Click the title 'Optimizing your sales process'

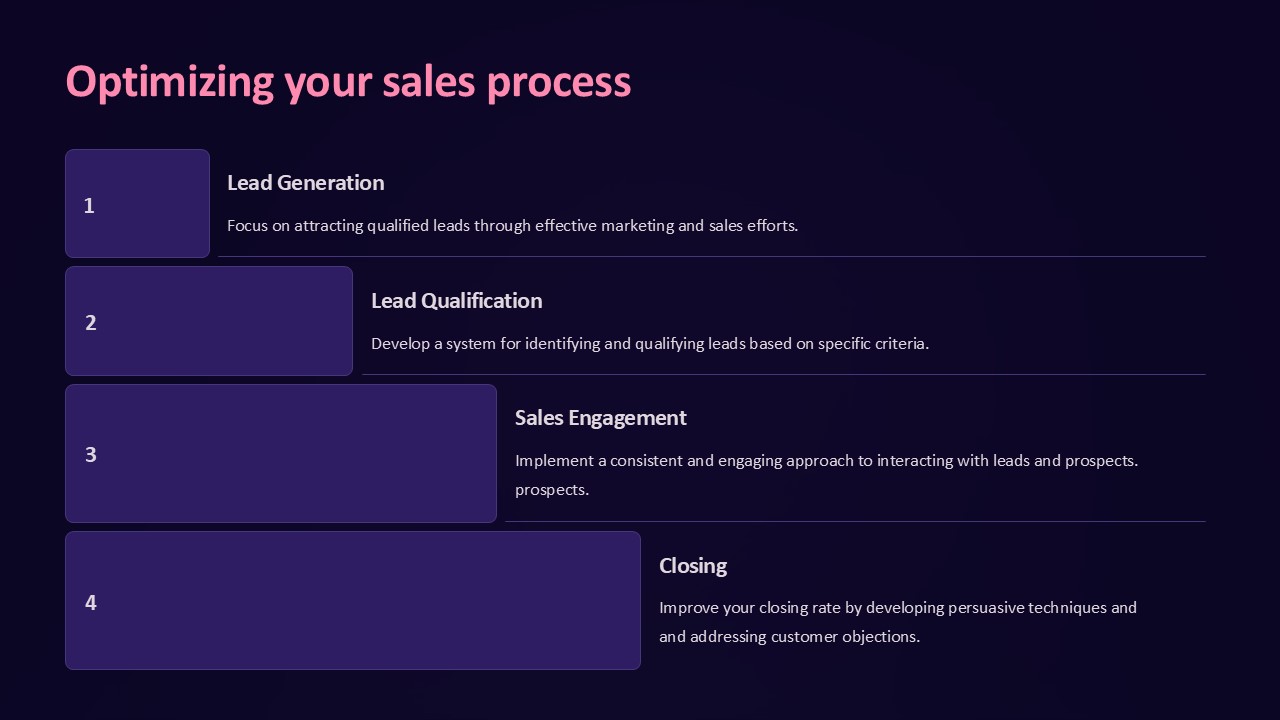coord(348,82)
